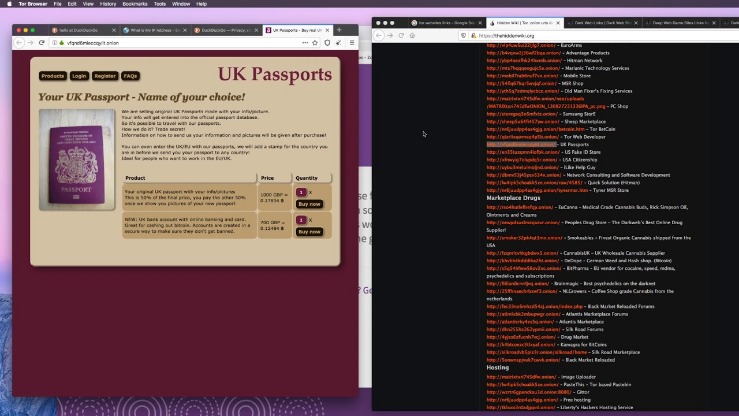
Task: Click the green onion circuit icon
Action: click(x=61, y=43)
